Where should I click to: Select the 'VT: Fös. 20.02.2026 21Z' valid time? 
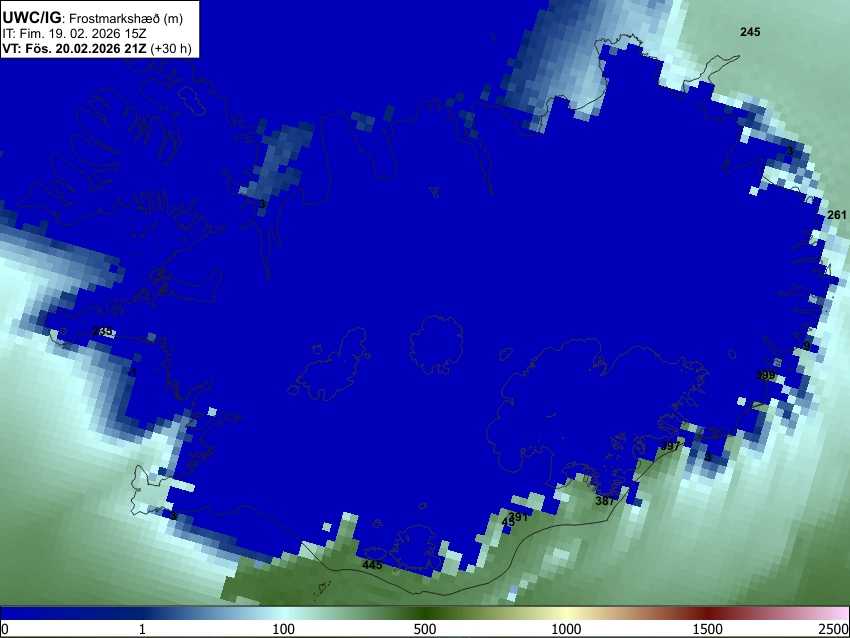pos(74,49)
